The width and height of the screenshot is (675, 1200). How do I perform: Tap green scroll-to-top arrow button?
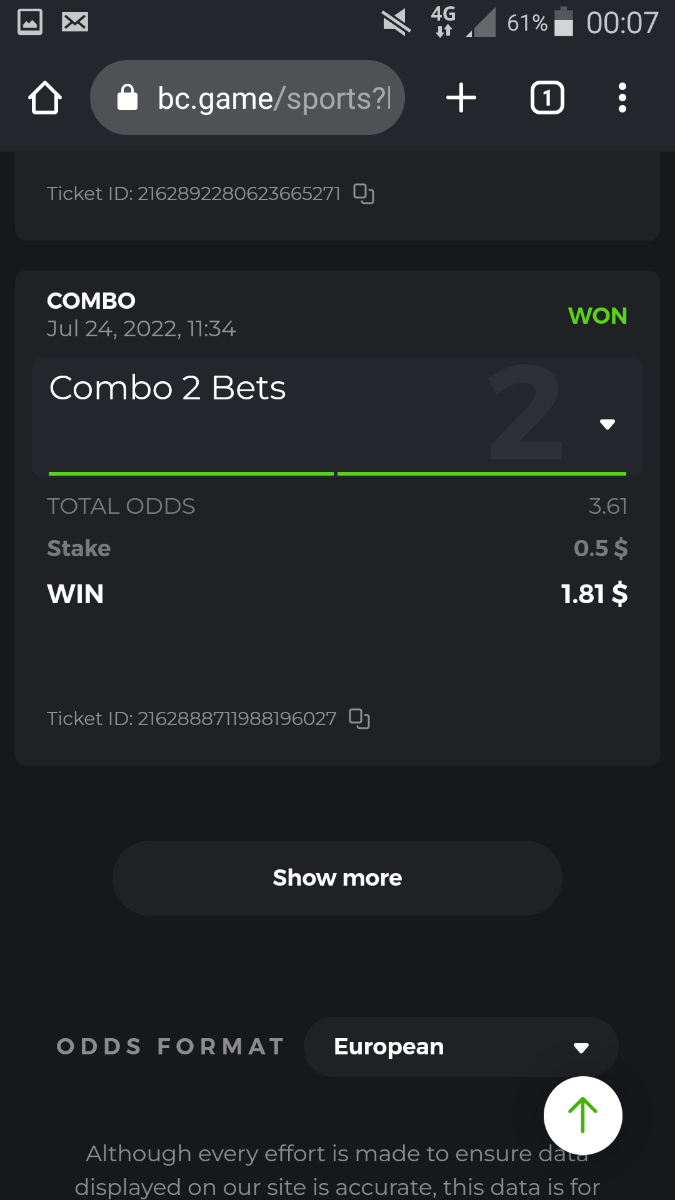tap(583, 1115)
